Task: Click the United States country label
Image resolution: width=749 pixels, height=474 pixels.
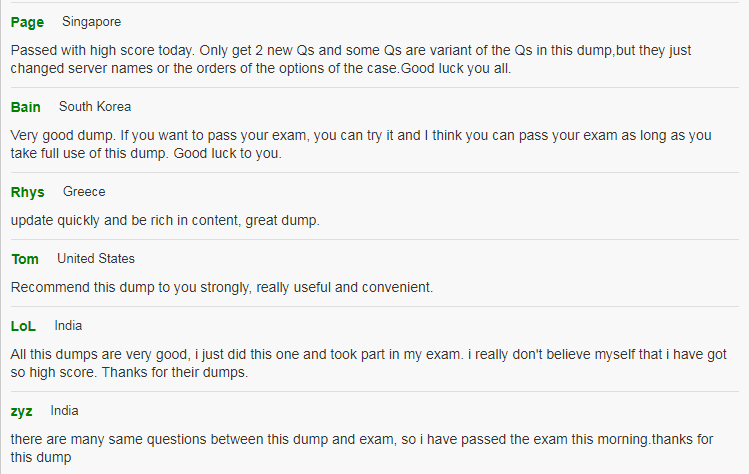Action: point(96,259)
